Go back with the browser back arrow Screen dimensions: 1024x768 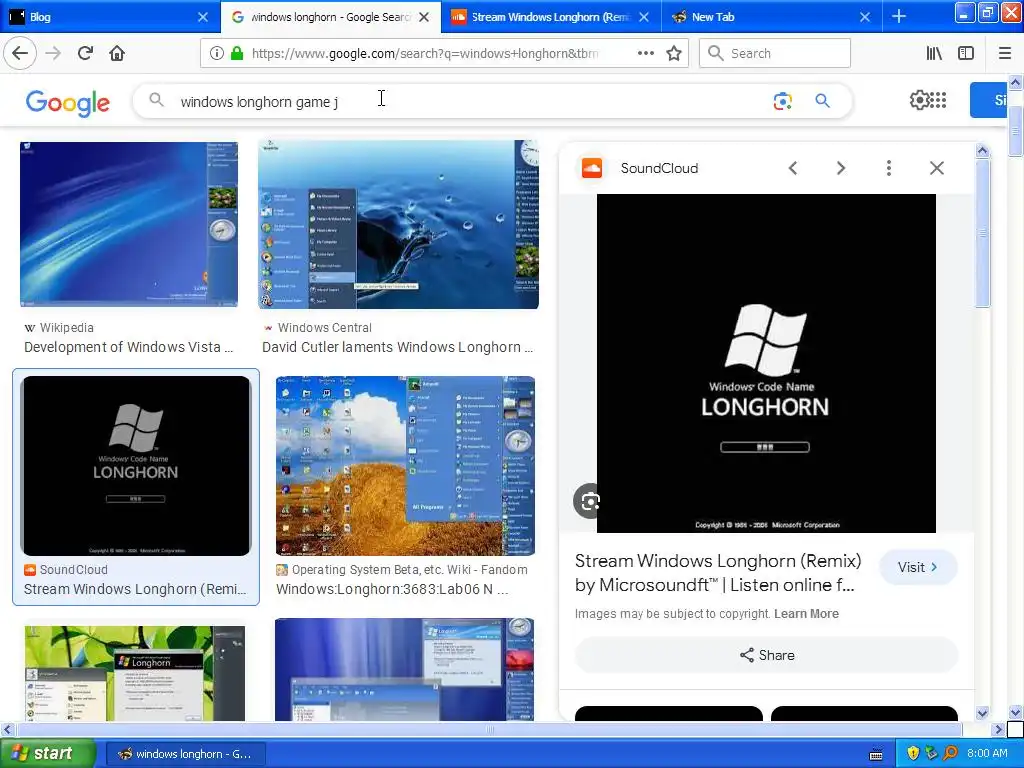coord(20,53)
